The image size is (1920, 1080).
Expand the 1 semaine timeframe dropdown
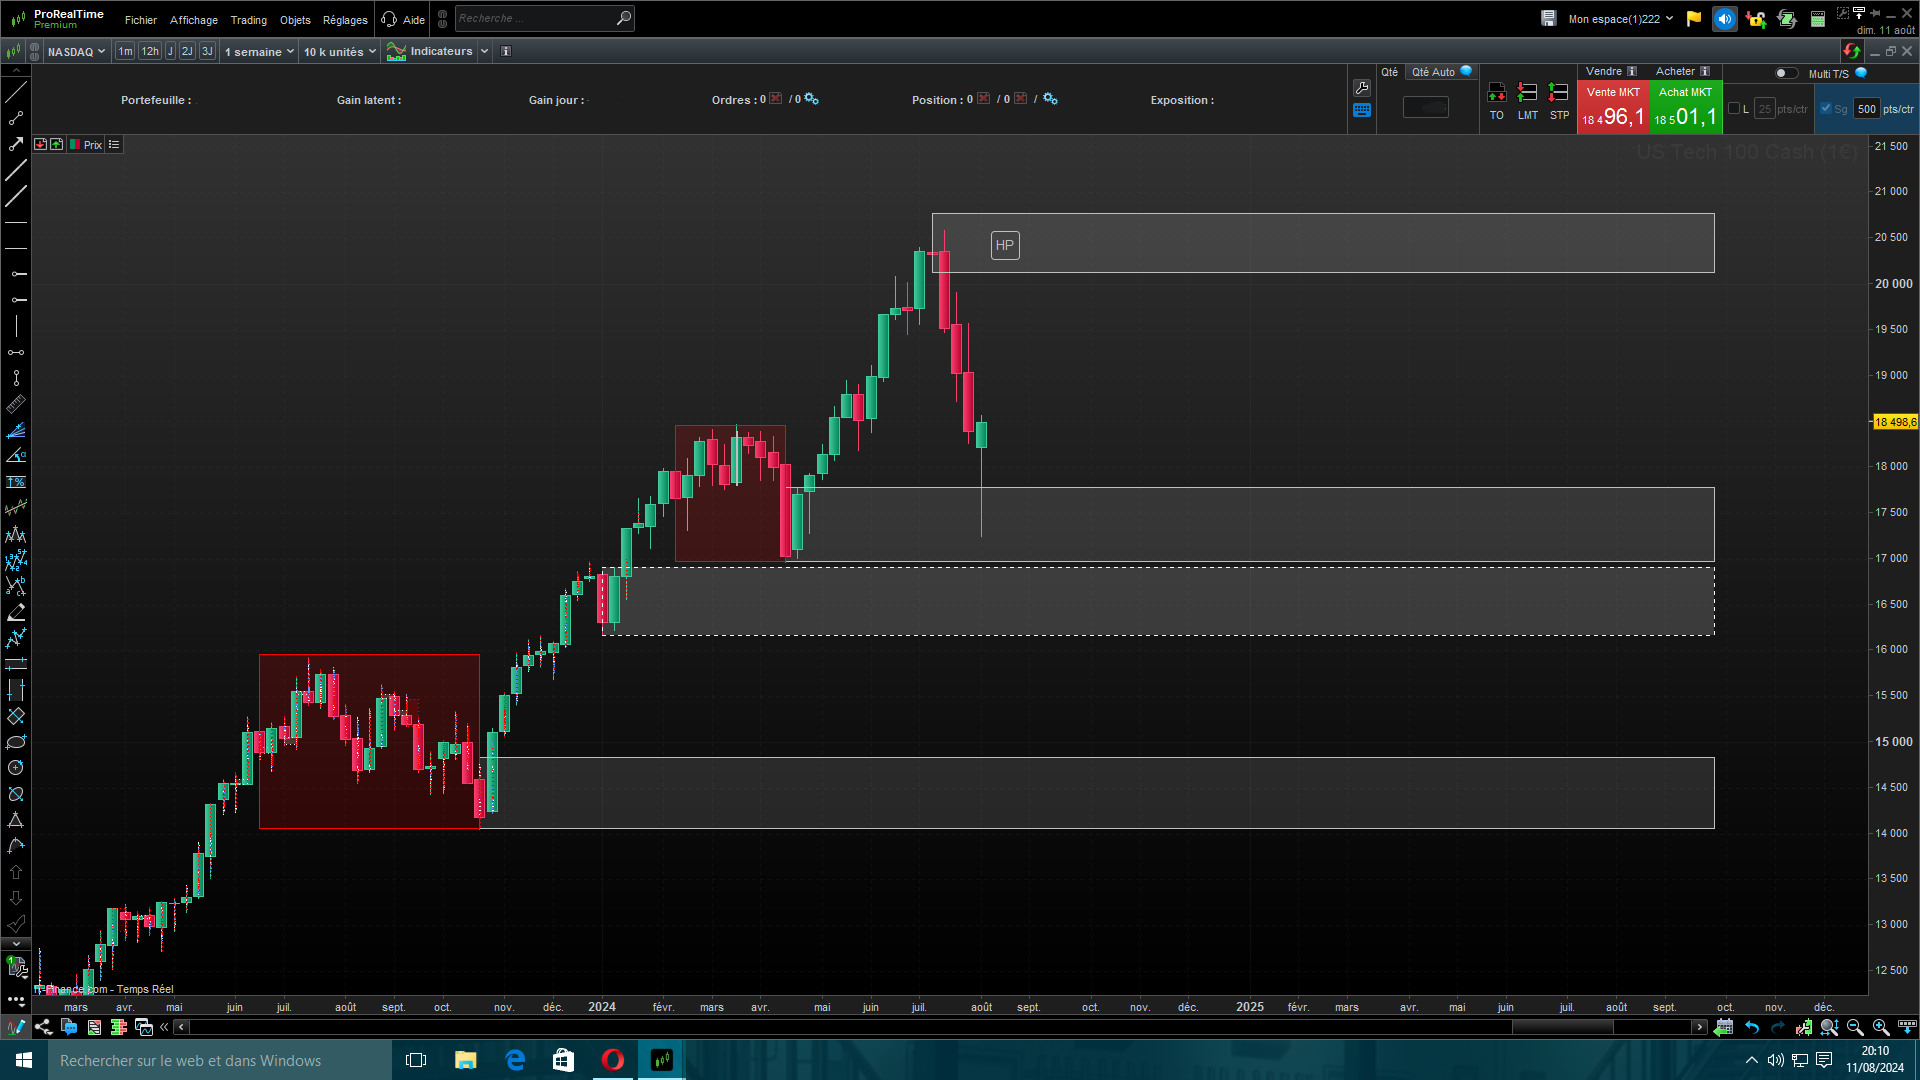(259, 51)
